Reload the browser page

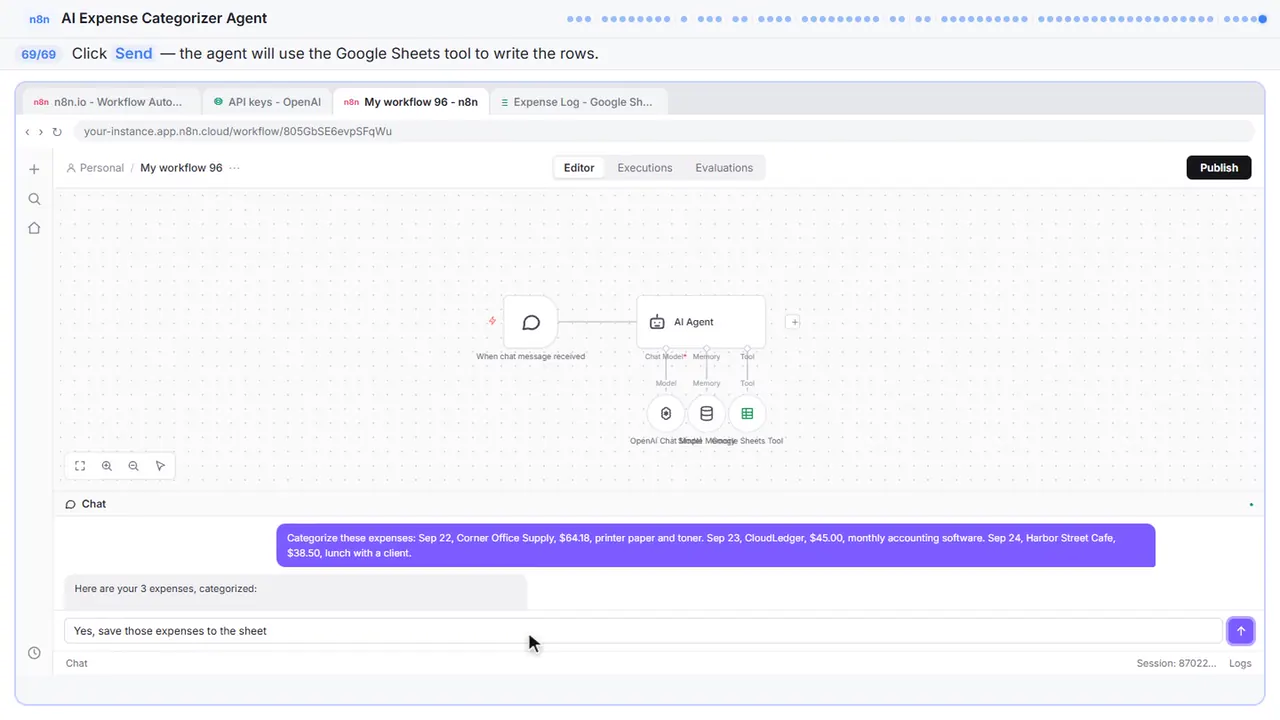tap(57, 131)
